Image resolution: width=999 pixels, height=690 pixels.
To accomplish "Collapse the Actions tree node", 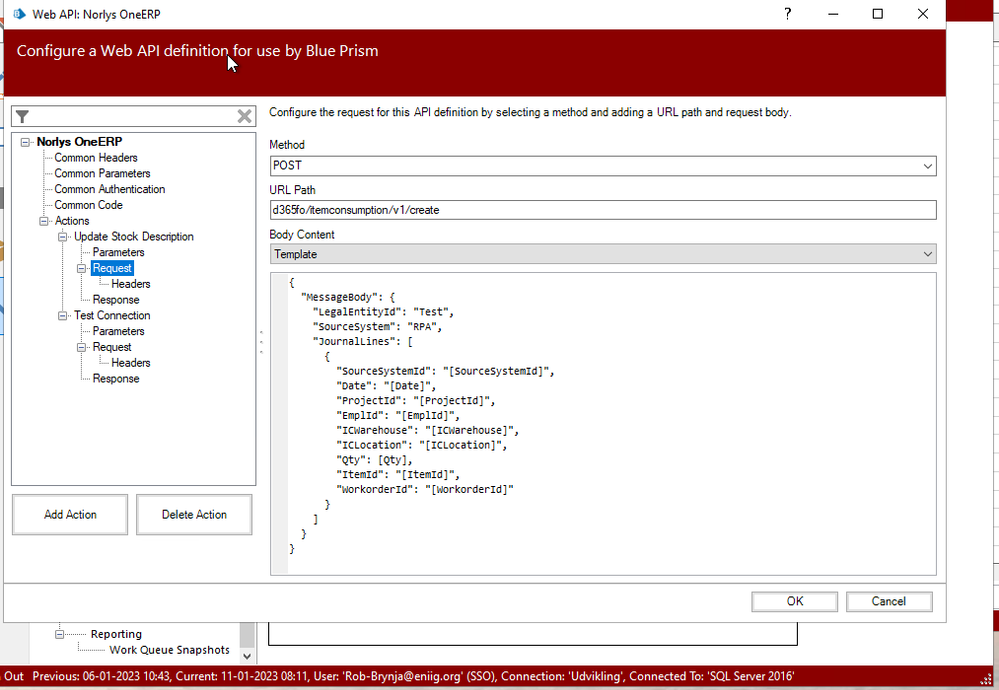I will 44,221.
